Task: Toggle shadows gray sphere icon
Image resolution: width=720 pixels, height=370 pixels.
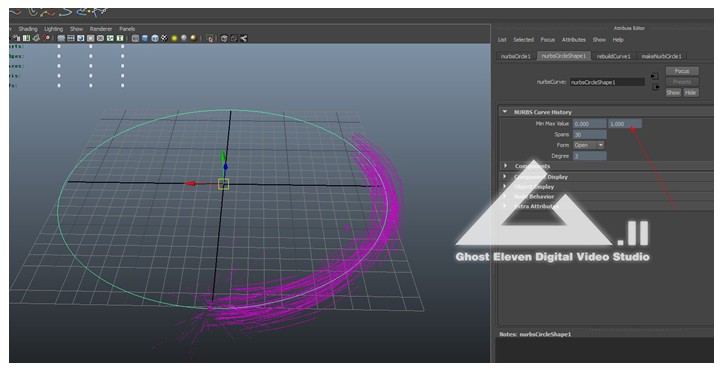Action: coord(184,38)
